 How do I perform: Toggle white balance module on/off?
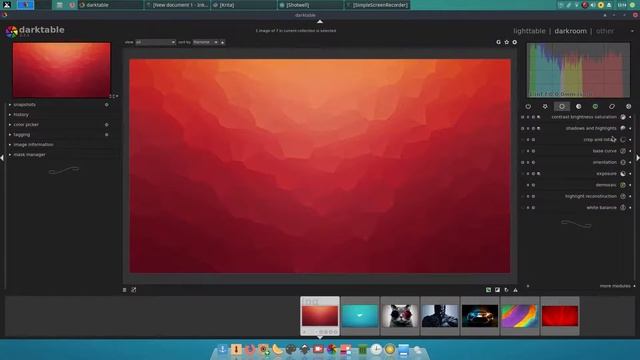pos(623,208)
